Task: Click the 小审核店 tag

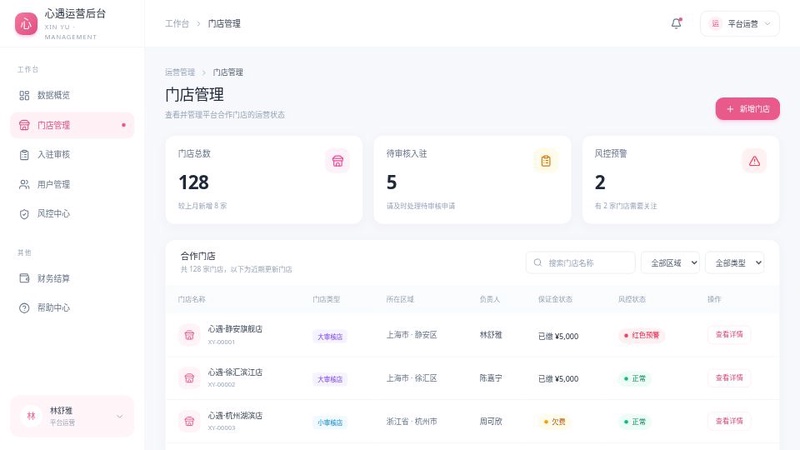Action: tap(330, 422)
